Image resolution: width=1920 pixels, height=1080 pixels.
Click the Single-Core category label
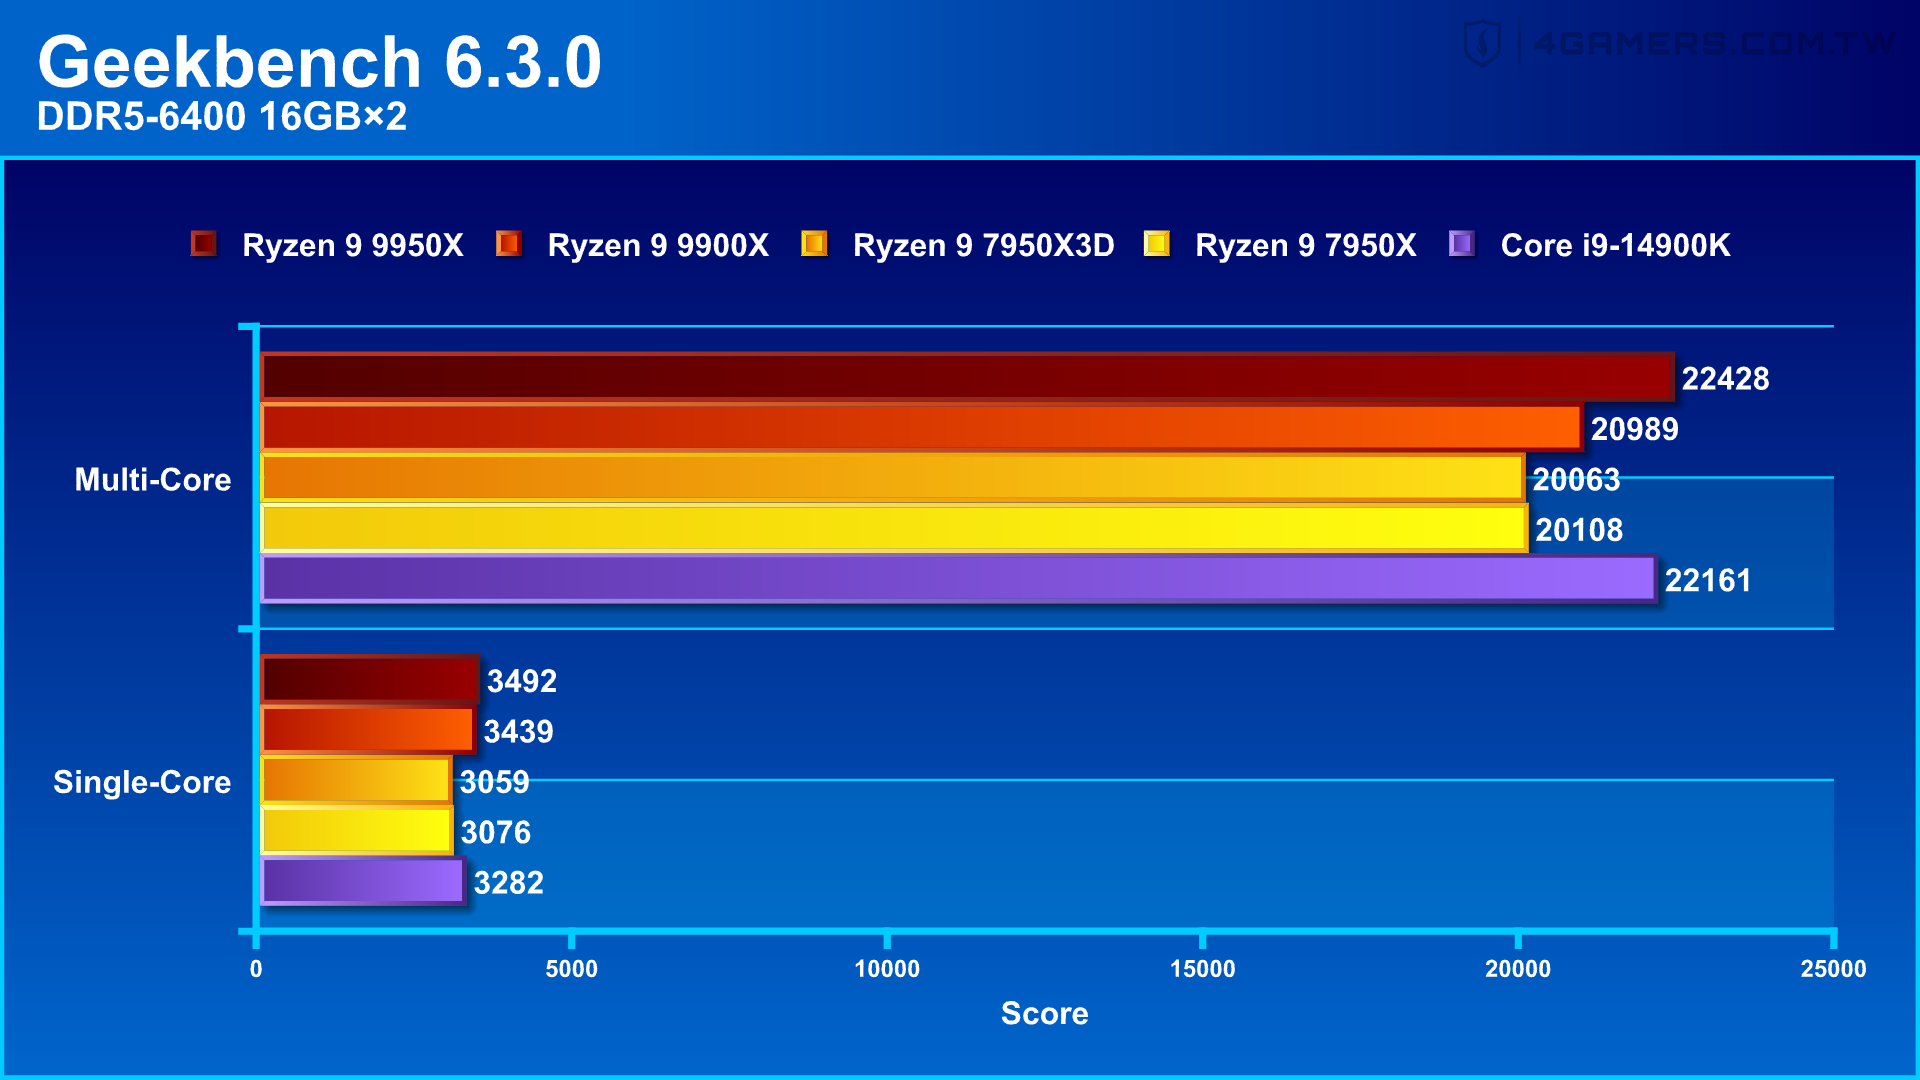[142, 782]
